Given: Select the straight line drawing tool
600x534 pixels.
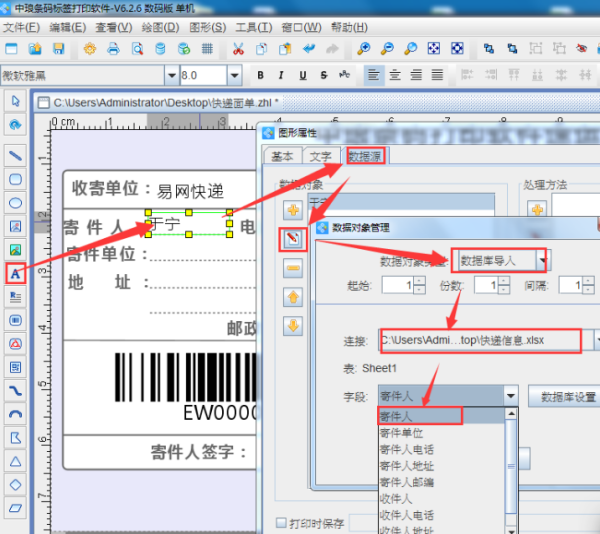Looking at the screenshot, I should tap(15, 155).
